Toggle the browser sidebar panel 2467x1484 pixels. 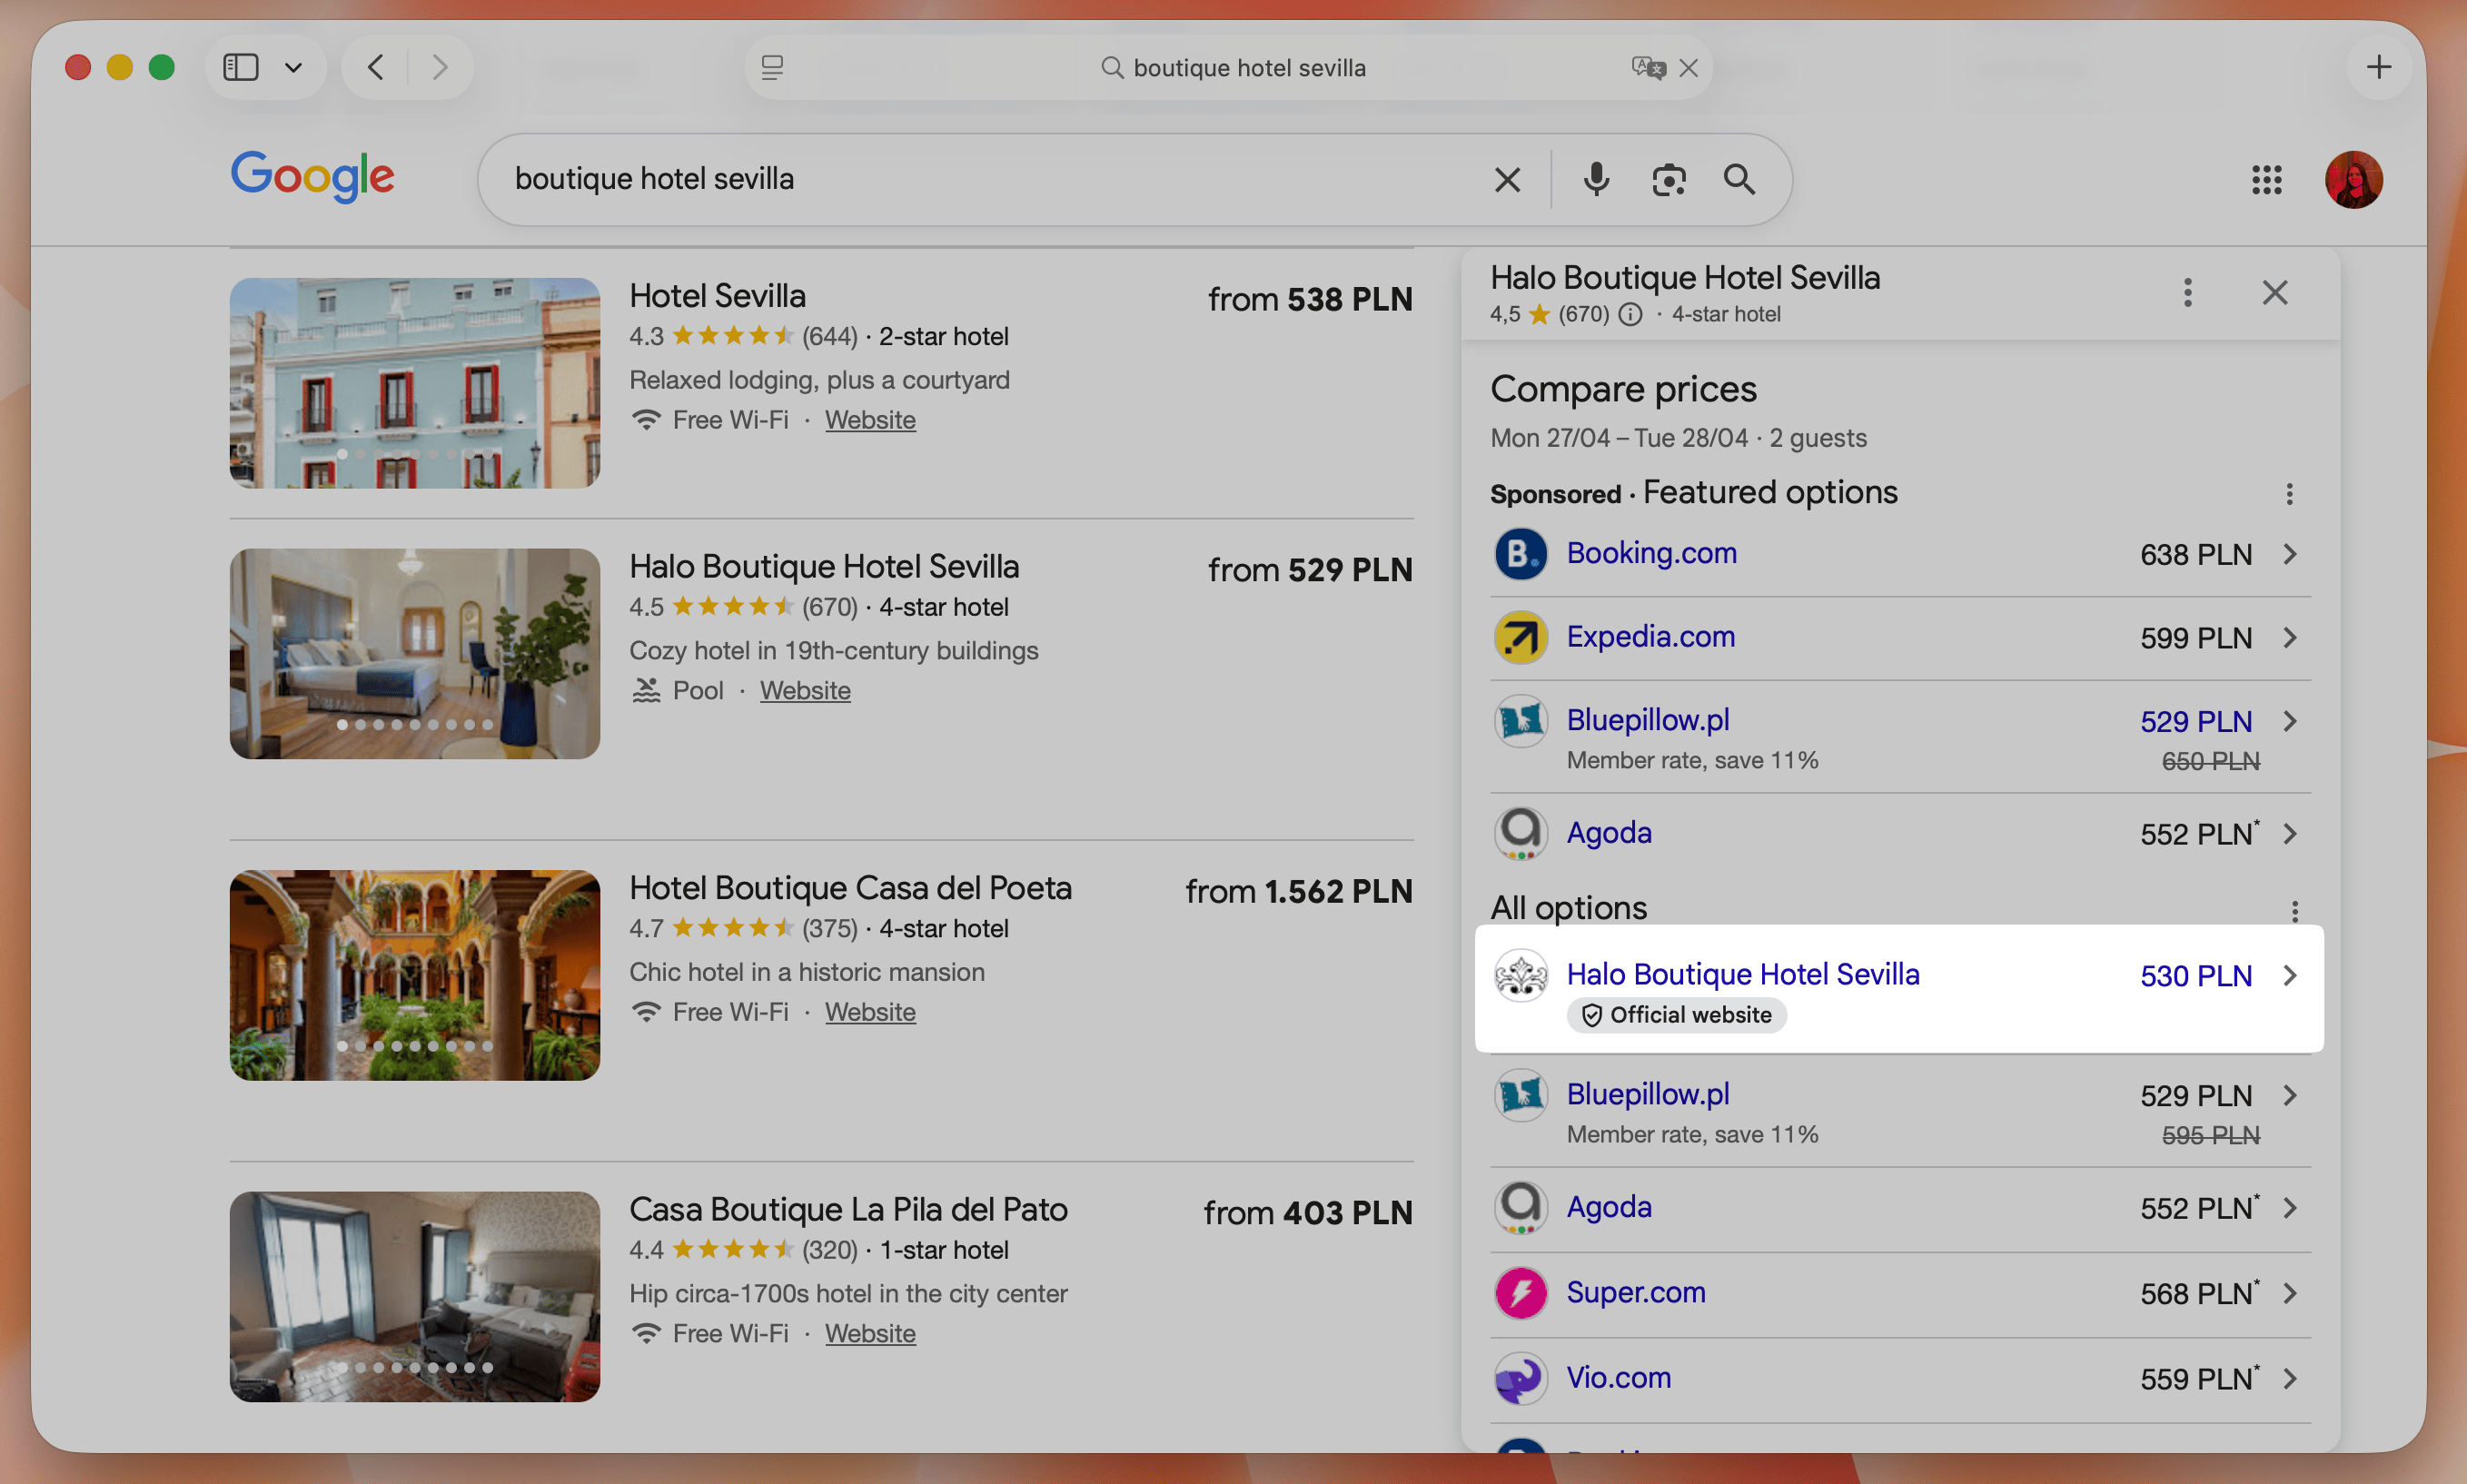(x=239, y=67)
